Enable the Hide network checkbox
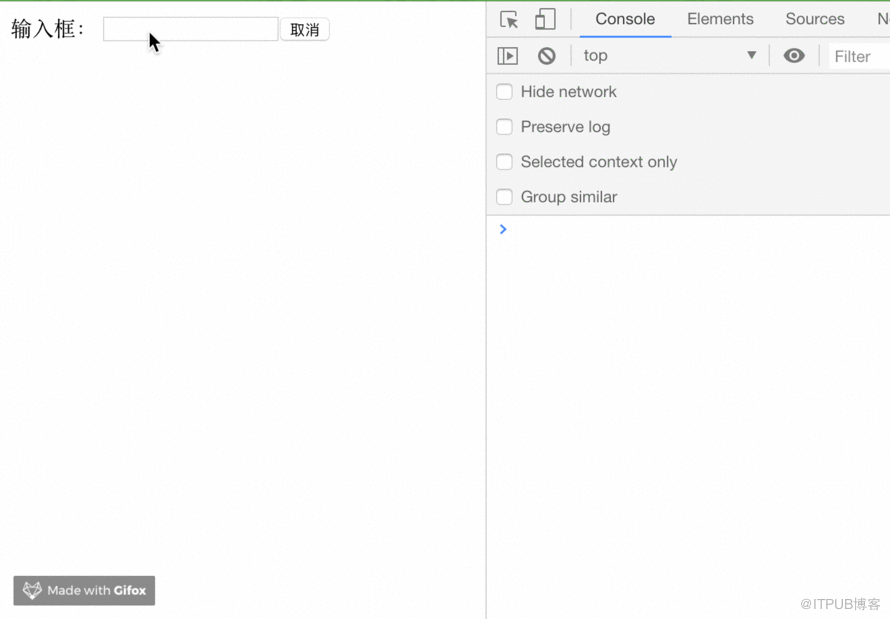Image resolution: width=890 pixels, height=619 pixels. 504,92
